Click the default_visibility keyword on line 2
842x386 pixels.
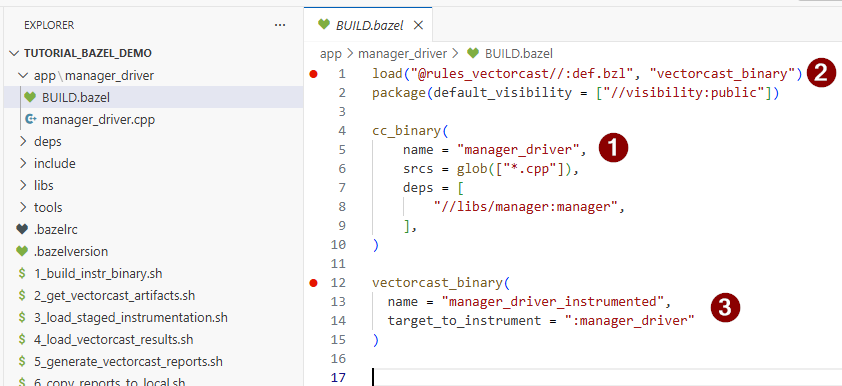pyautogui.click(x=503, y=92)
